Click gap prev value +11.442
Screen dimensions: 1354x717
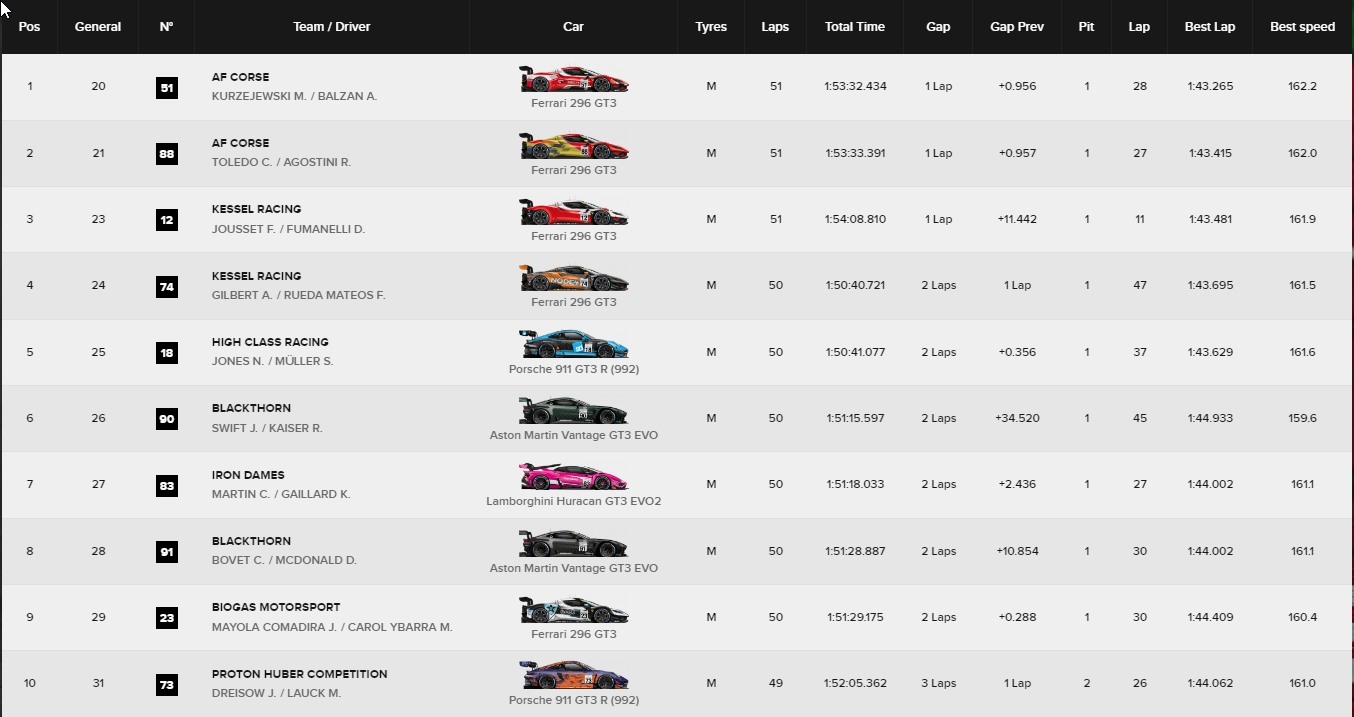click(1017, 219)
